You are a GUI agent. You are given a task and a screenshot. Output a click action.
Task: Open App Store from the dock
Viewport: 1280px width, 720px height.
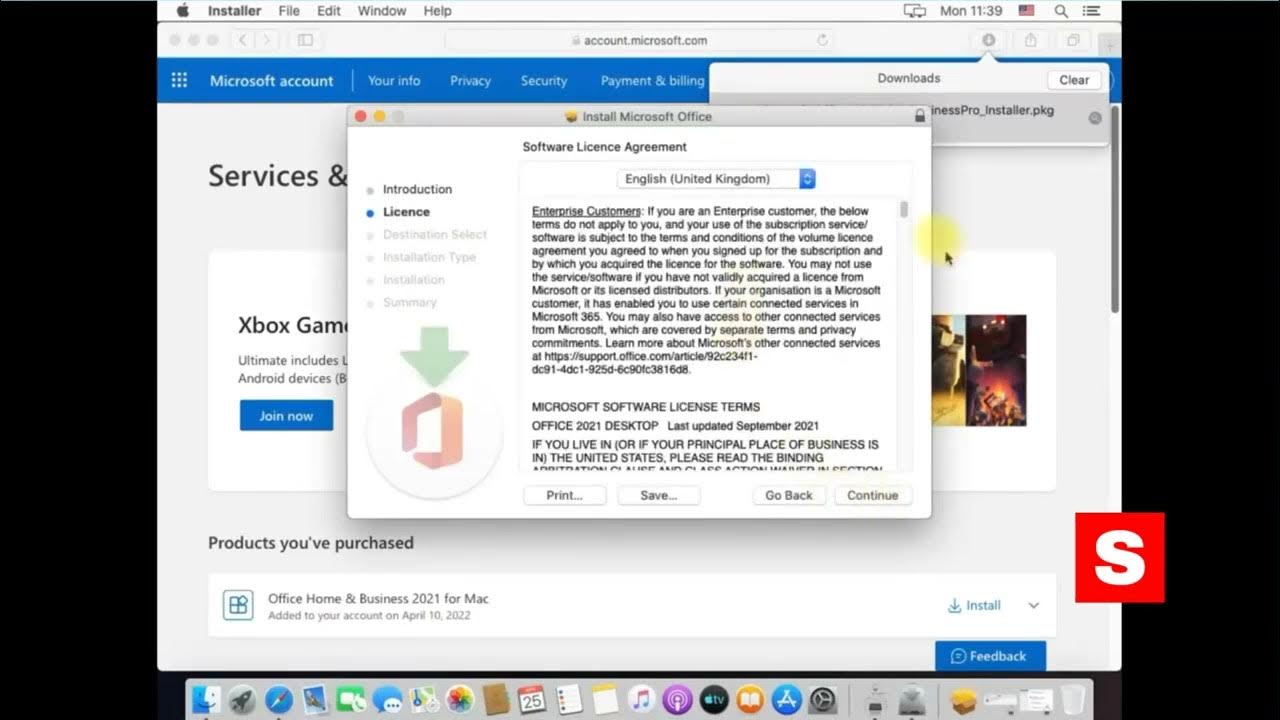785,699
